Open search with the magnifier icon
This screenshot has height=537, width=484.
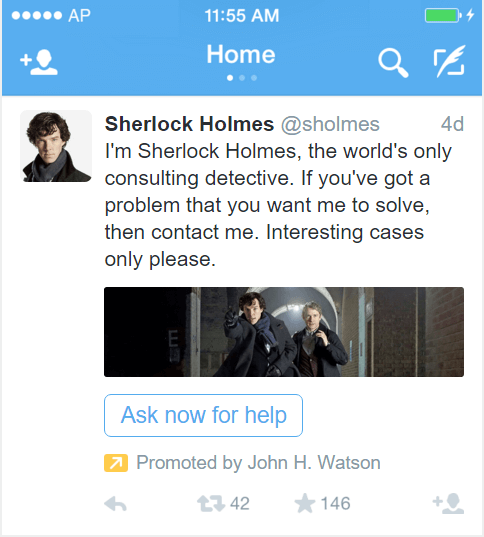[x=393, y=63]
